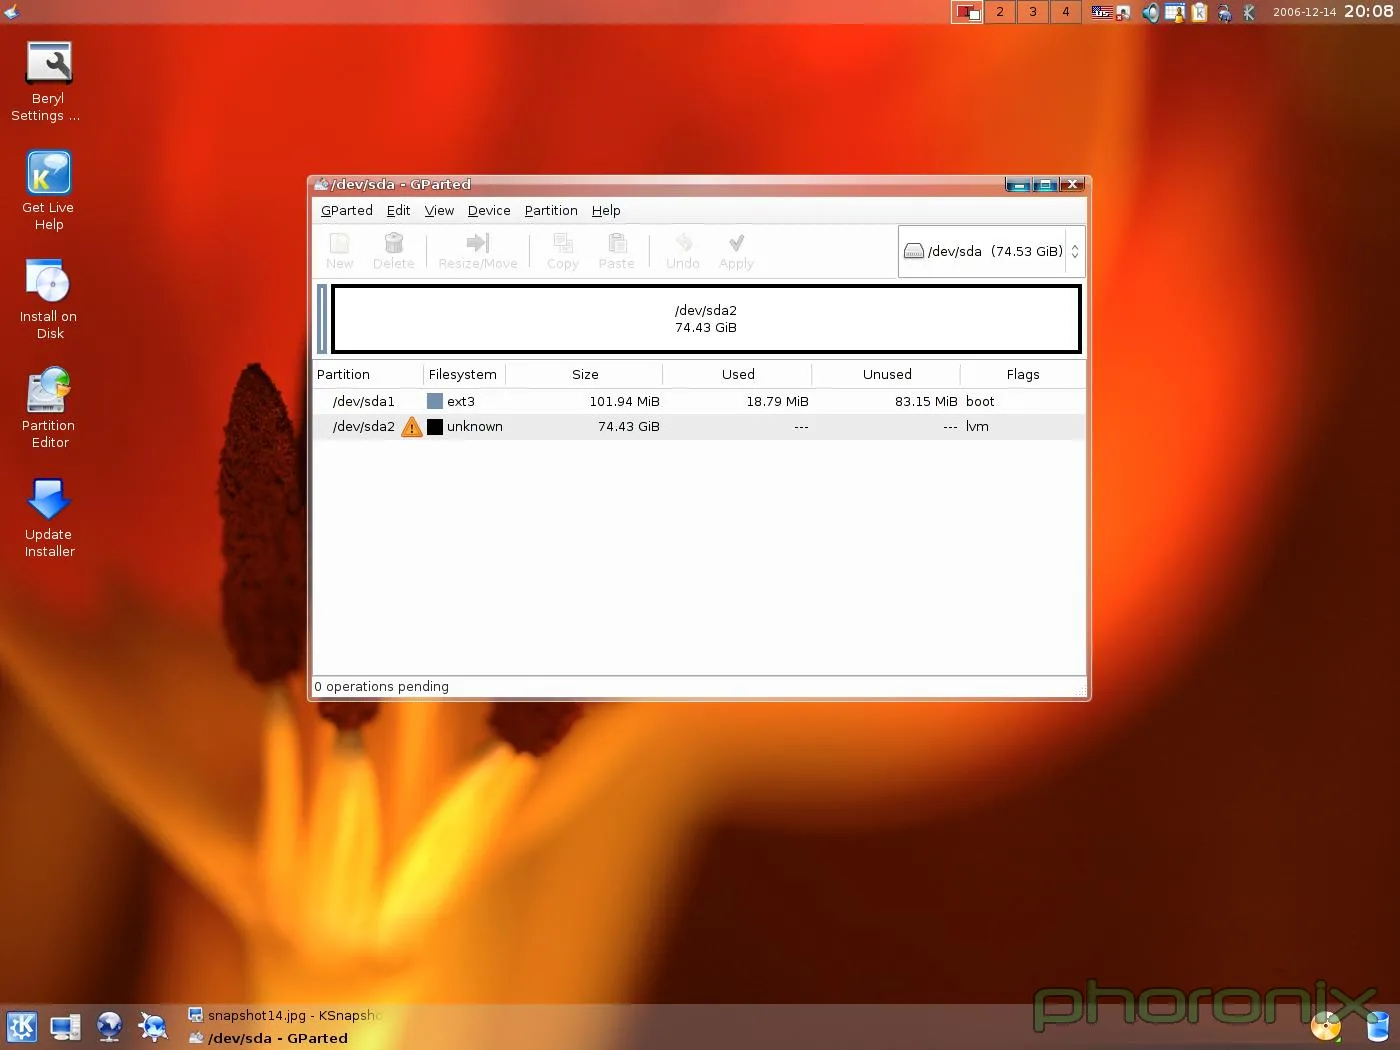
Task: Click the 83.15 MiB unused cell
Action: pyautogui.click(x=926, y=401)
